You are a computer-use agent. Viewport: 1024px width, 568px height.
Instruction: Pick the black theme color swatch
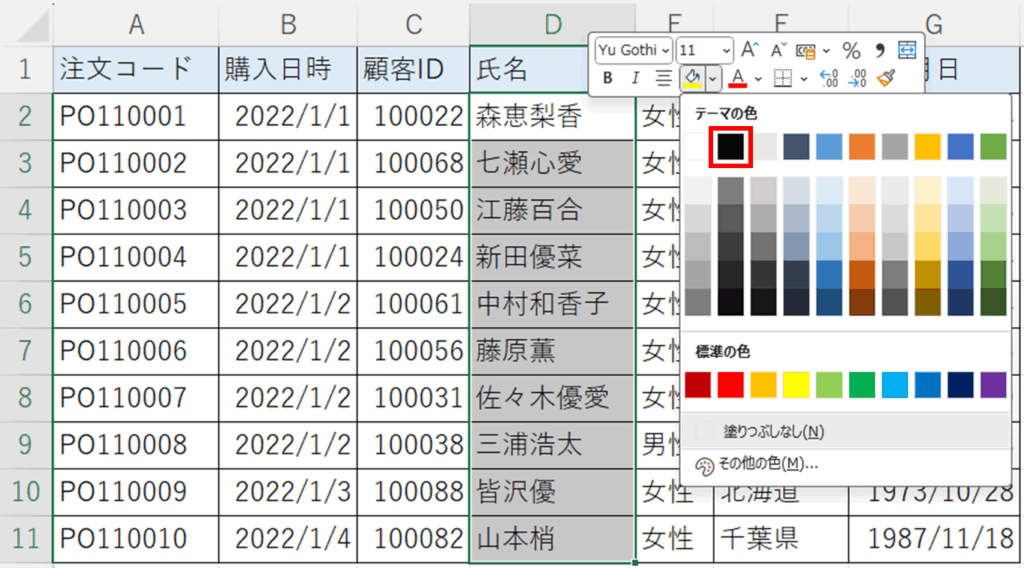730,146
